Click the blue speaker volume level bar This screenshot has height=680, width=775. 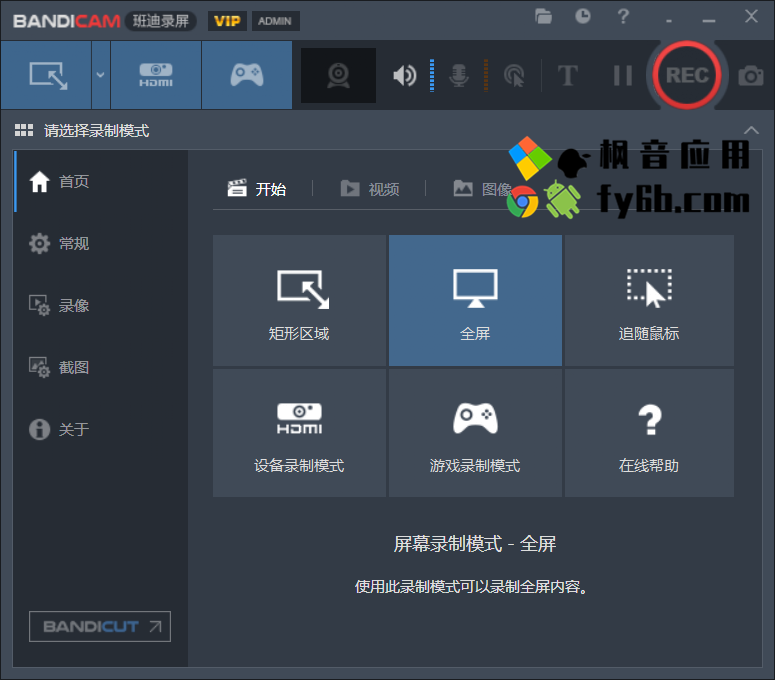pyautogui.click(x=432, y=76)
